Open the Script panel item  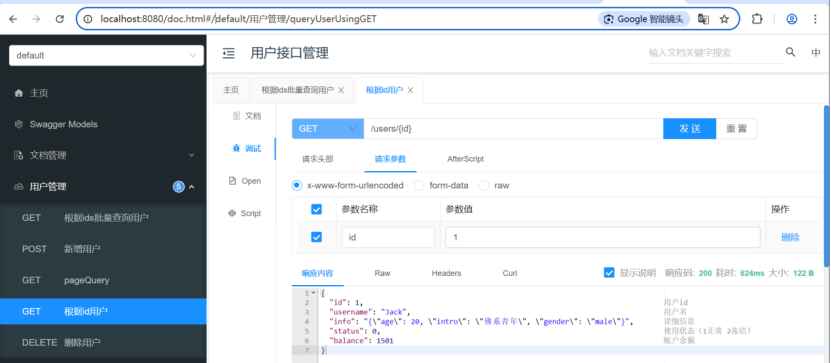[x=245, y=213]
